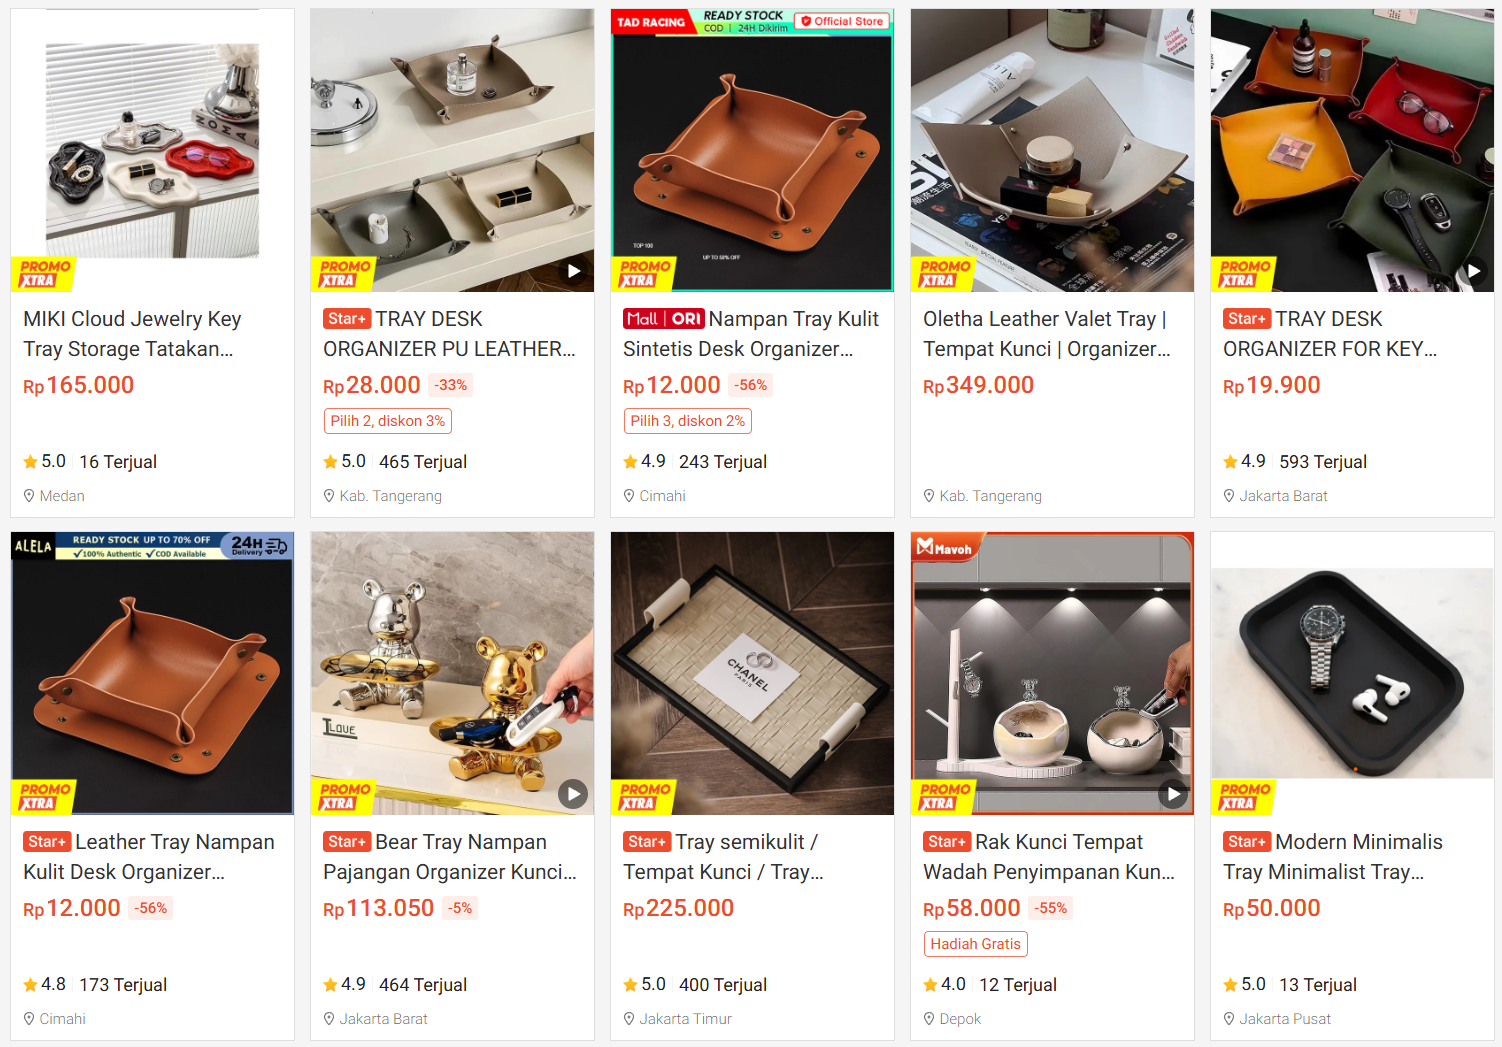Viewport: 1502px width, 1047px height.
Task: Click the -56% discount label on Alela tray
Action: 151,908
